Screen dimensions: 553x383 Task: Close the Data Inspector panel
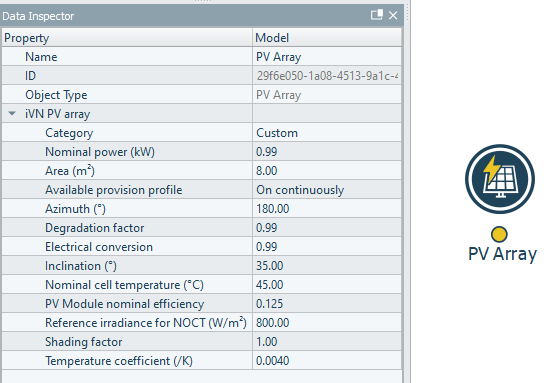[393, 15]
